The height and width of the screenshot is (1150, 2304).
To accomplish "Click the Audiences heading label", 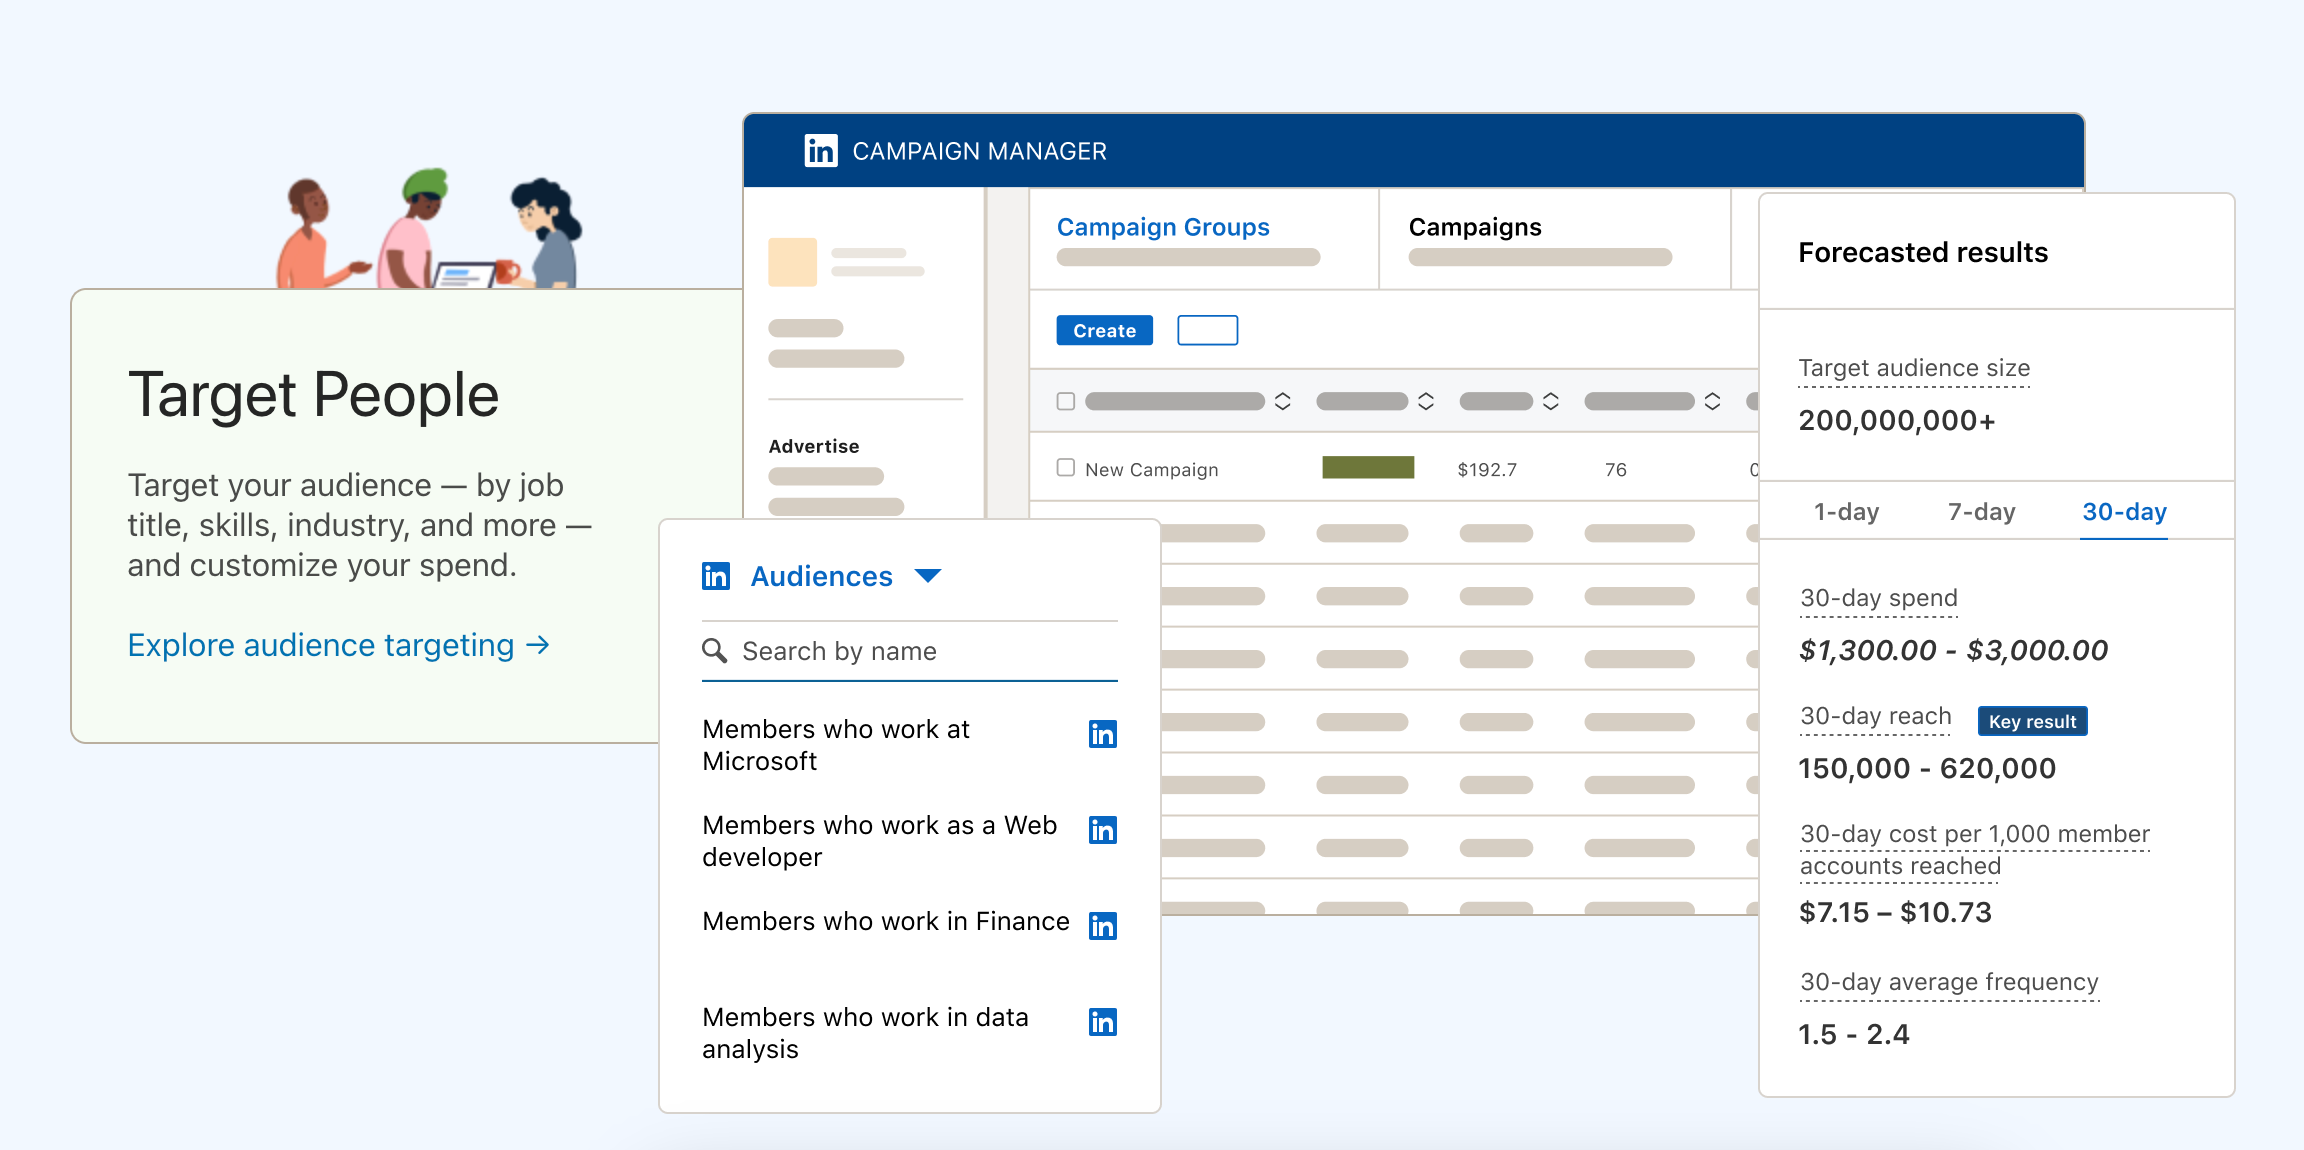I will (821, 576).
